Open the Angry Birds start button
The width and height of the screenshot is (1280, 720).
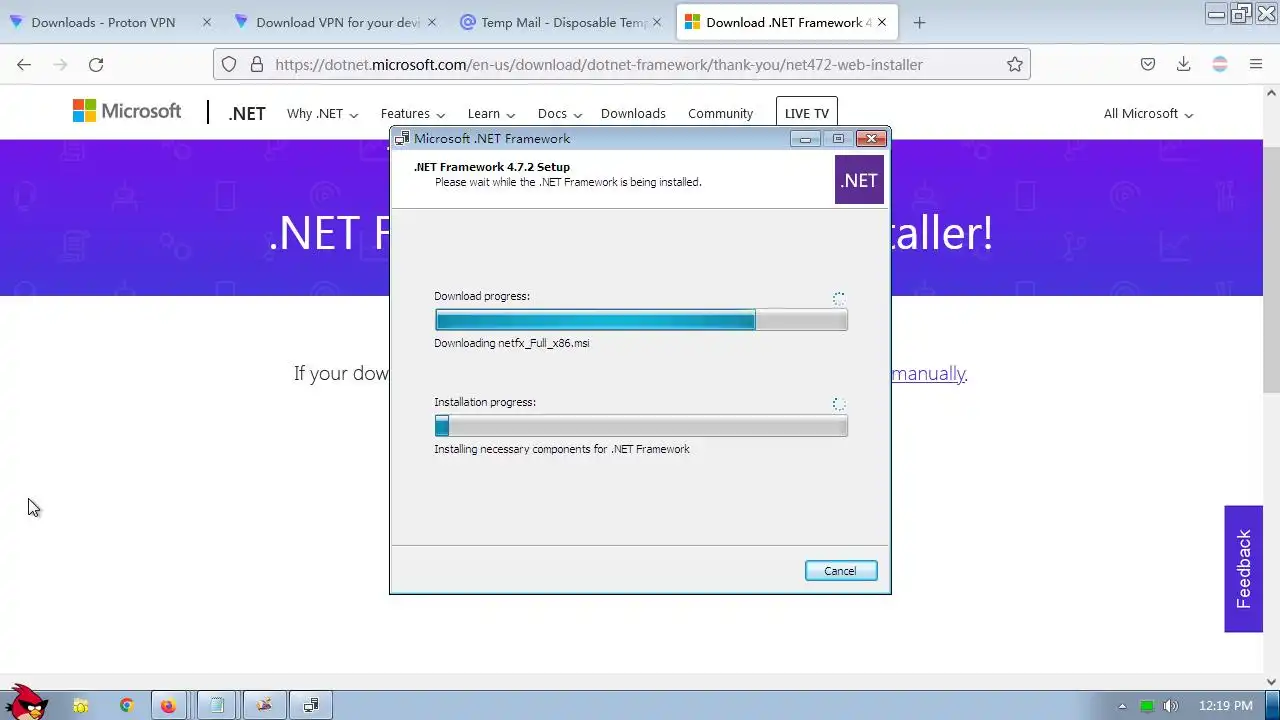[27, 702]
